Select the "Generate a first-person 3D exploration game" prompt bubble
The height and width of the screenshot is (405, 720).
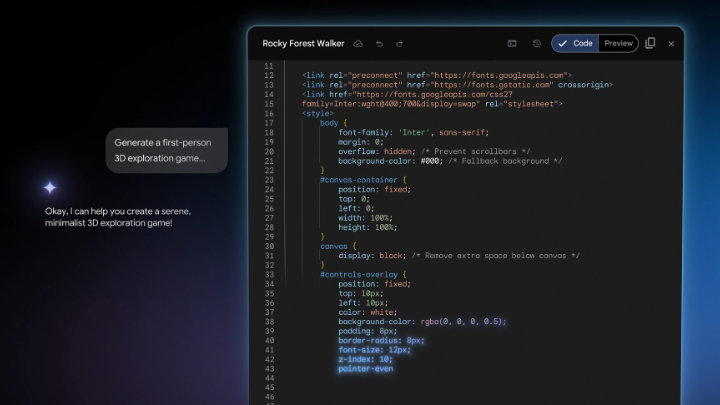166,150
